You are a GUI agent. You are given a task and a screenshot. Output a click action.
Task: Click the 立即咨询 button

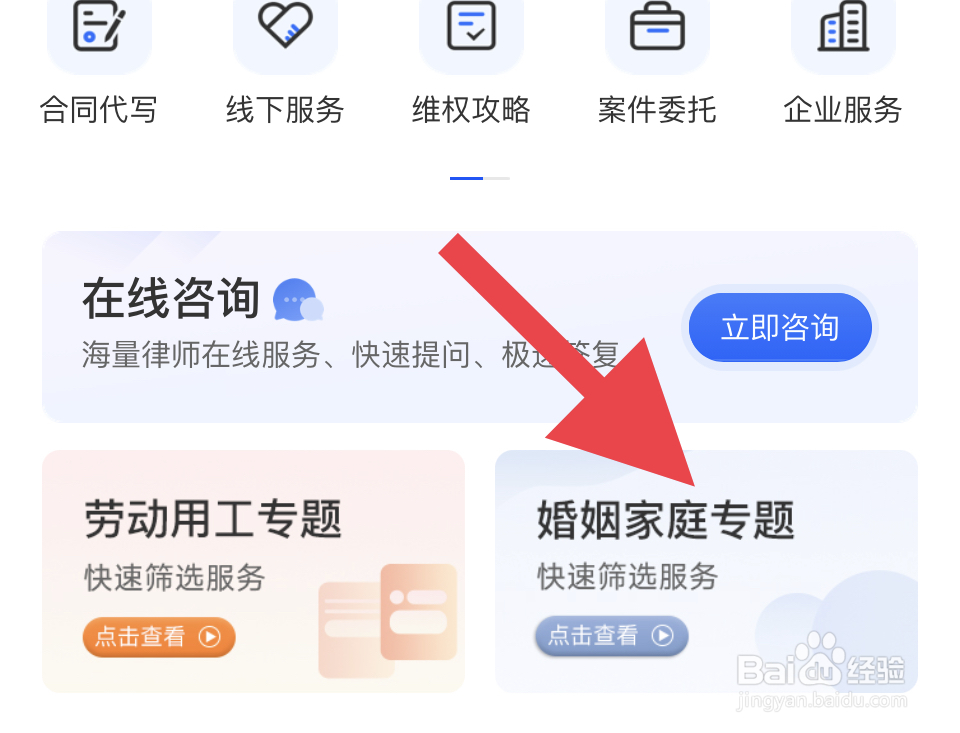pos(780,327)
